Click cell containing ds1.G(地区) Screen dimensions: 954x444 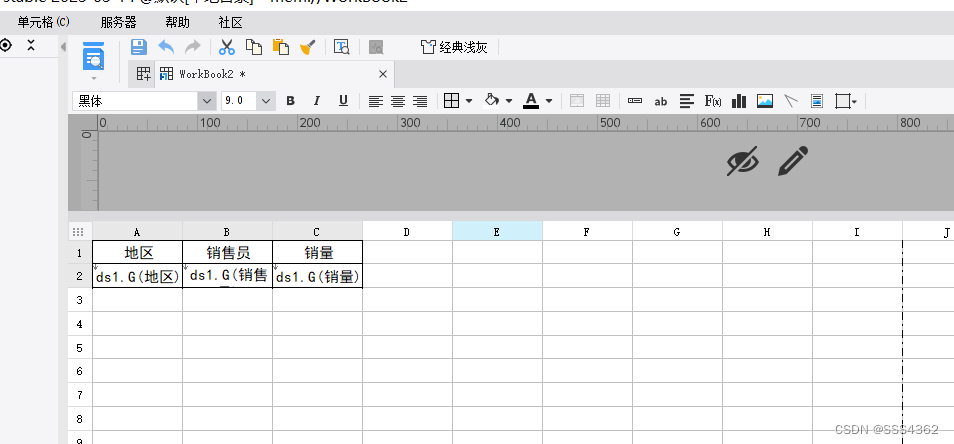(x=138, y=276)
